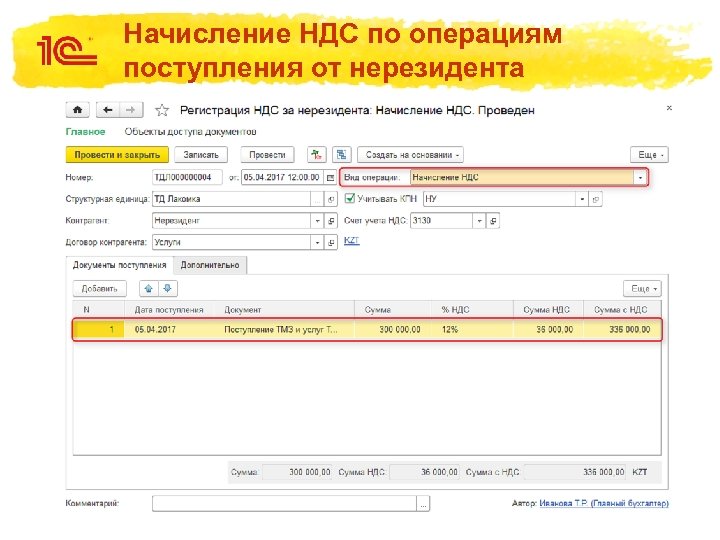Open the Создать на основании menu

pyautogui.click(x=410, y=155)
